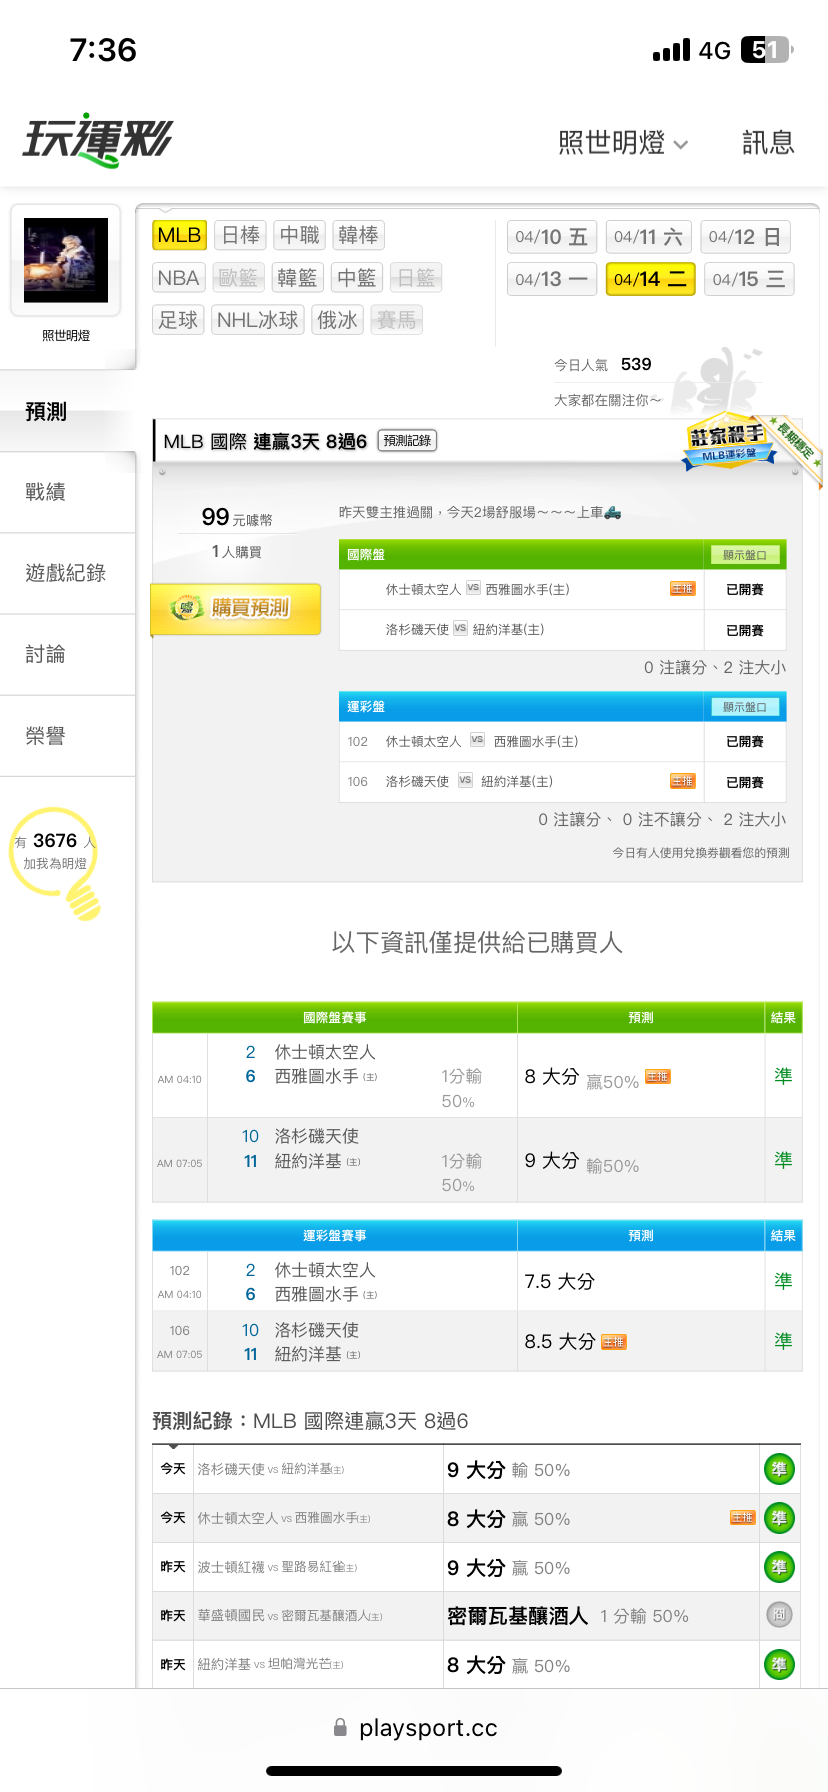Click the 照世明燈 profile avatar thumbnail
The image size is (828, 1792).
tap(66, 260)
